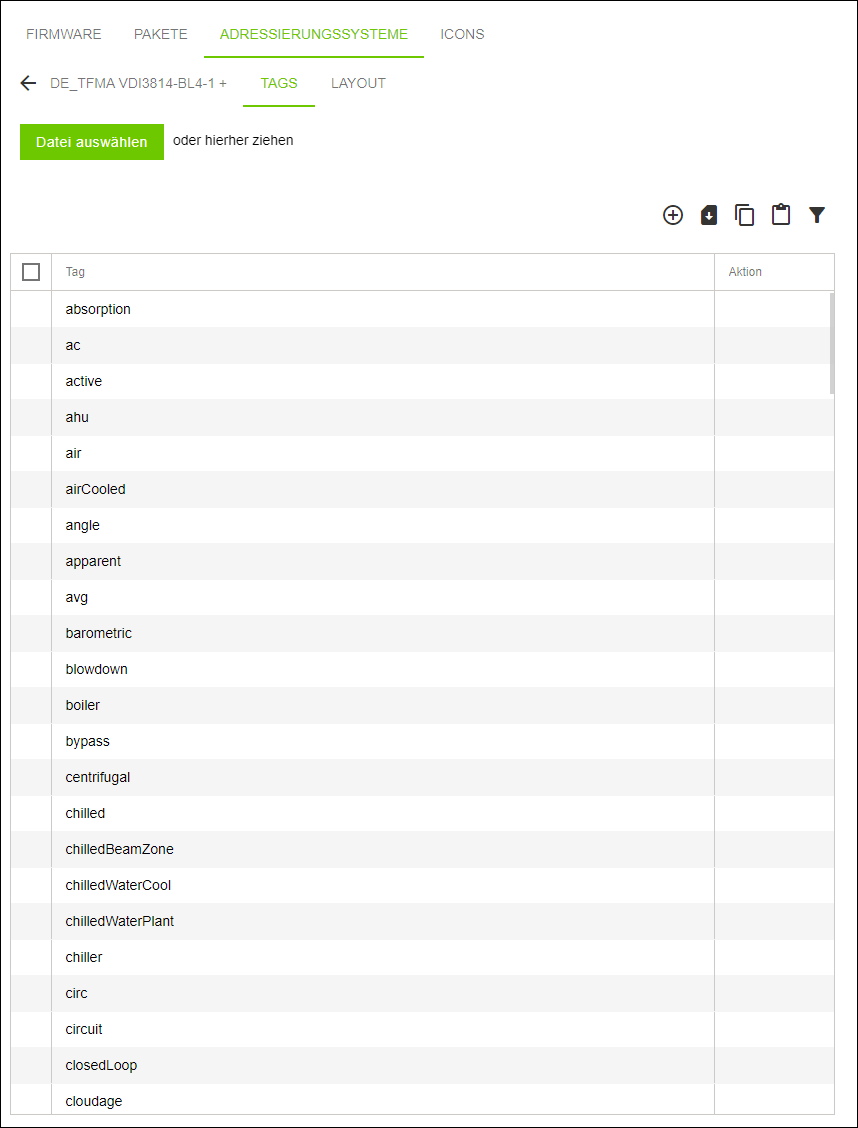
Task: Click the DE_TFMA VDI3814-BL4-1 + breadcrumb label
Action: click(139, 83)
